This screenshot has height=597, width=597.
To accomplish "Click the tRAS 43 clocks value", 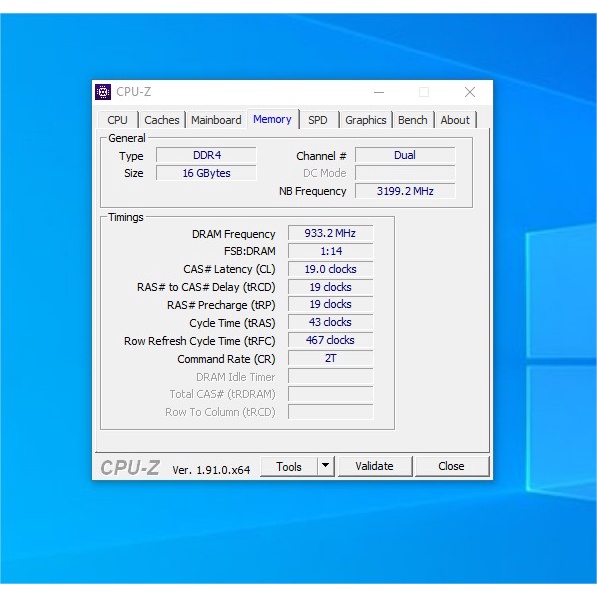I will [330, 322].
